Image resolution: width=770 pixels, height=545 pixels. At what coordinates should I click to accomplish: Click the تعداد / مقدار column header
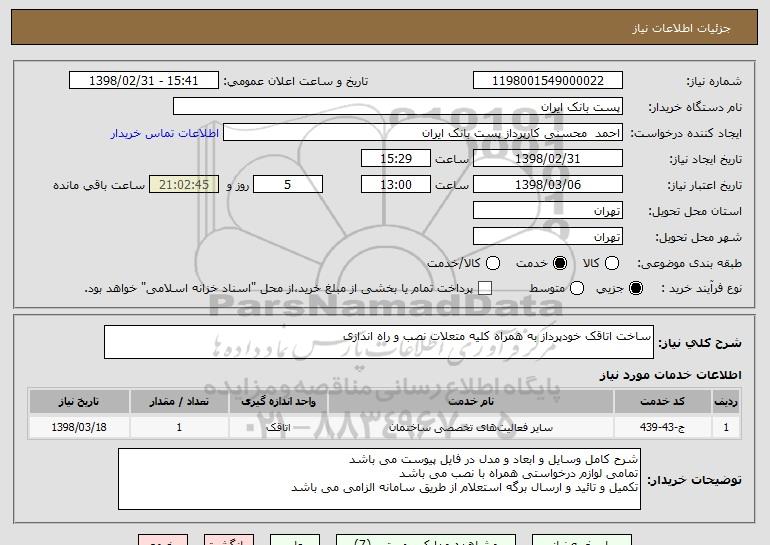(179, 402)
